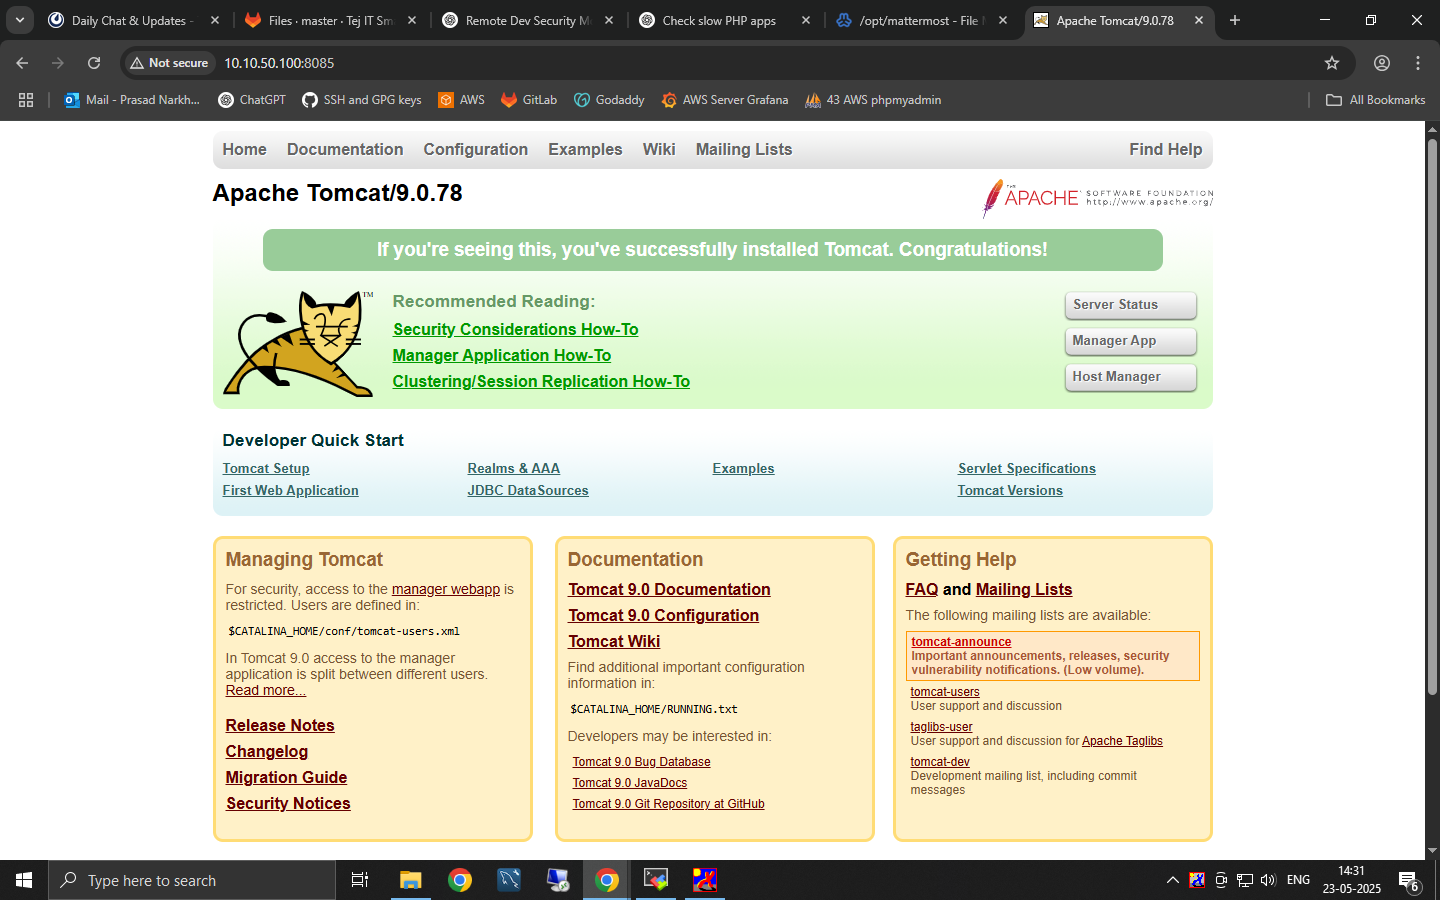Image resolution: width=1440 pixels, height=900 pixels.
Task: Open the Tomcat Setup link
Action: coord(266,468)
